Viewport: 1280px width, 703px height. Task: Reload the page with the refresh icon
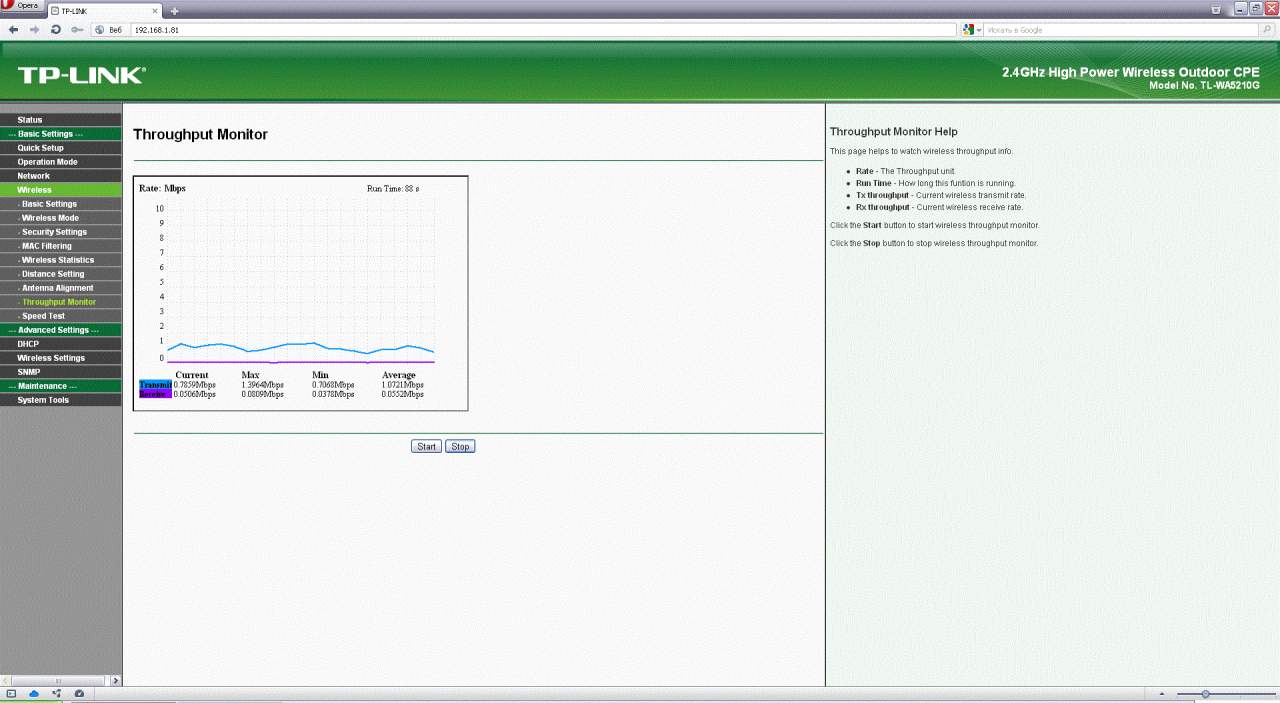point(56,30)
